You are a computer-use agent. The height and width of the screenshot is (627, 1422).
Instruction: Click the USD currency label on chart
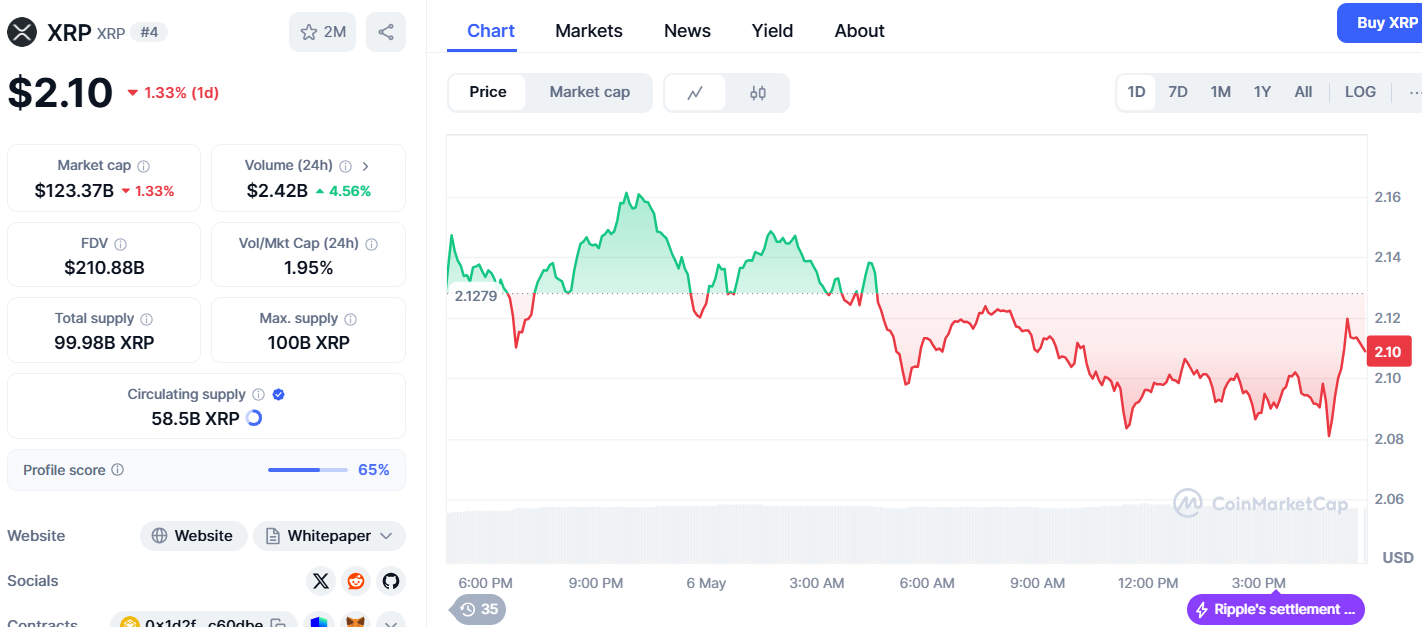[1398, 557]
